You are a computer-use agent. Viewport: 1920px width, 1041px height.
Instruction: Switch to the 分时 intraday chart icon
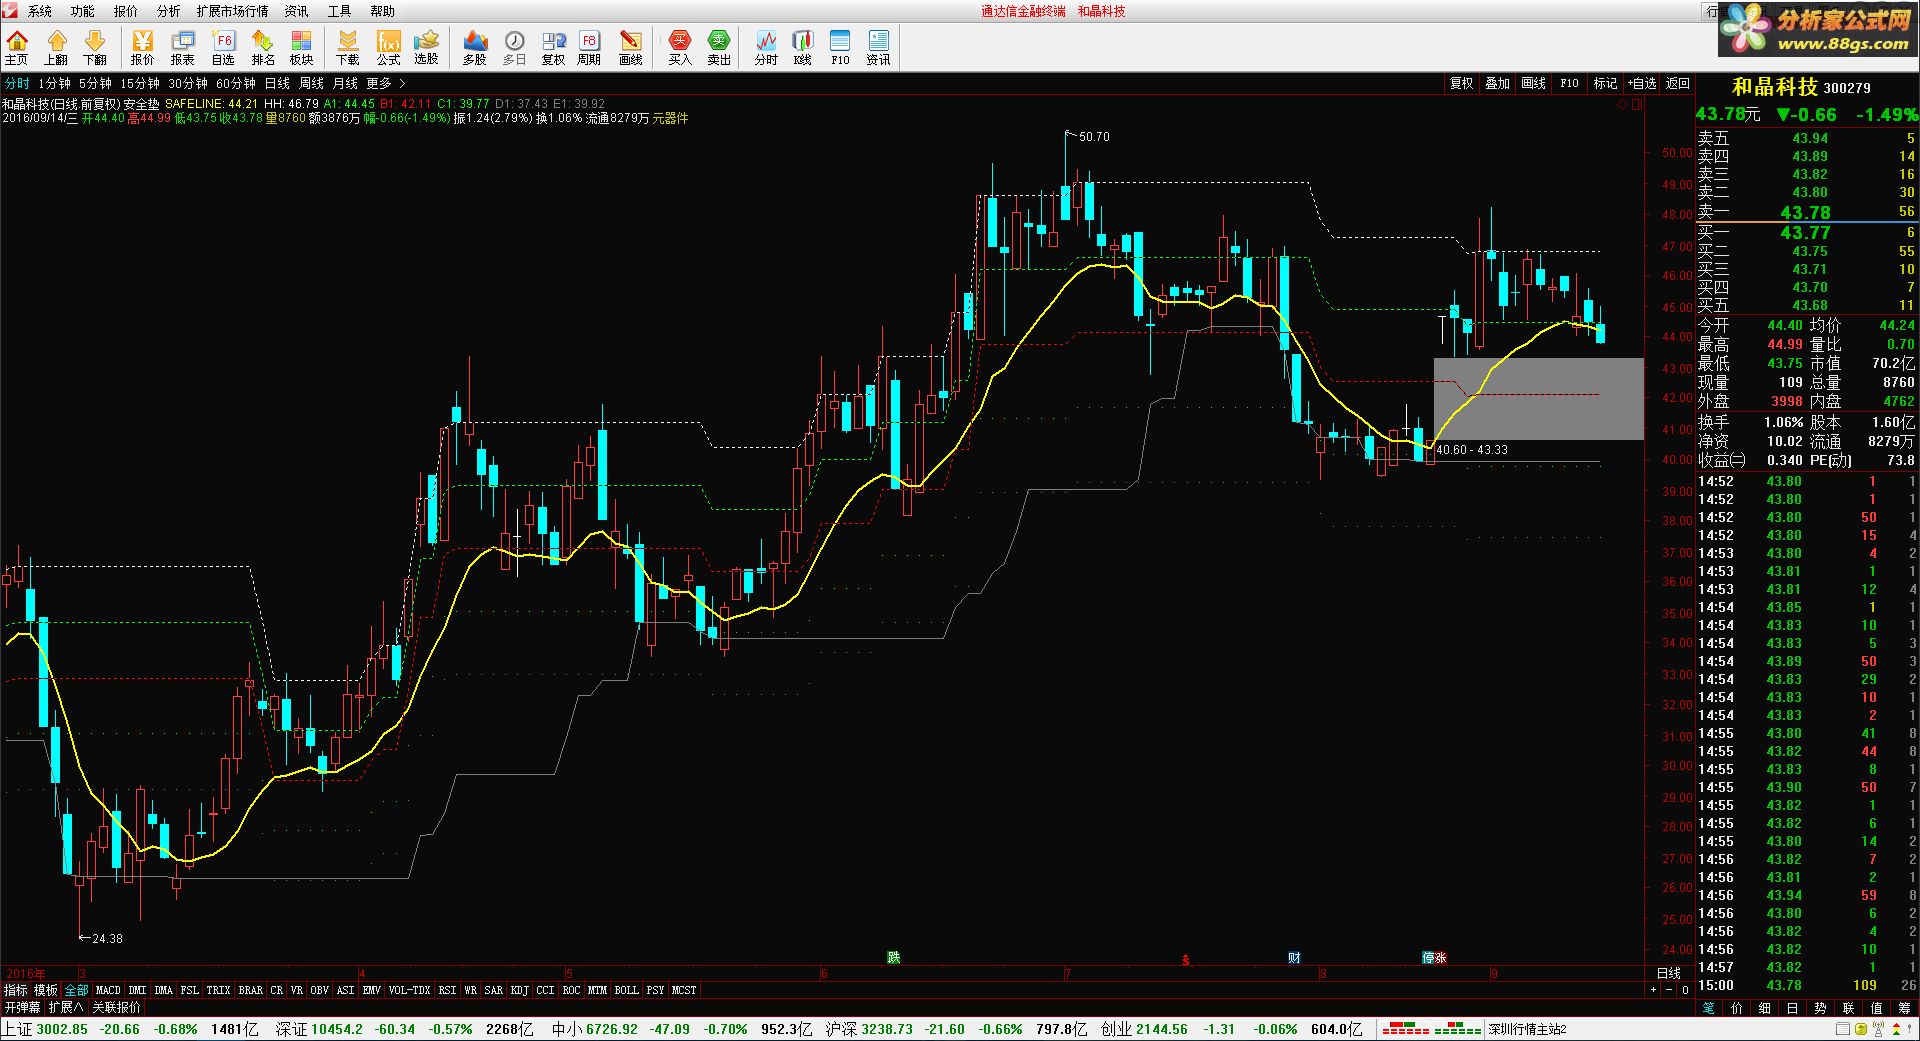click(766, 47)
